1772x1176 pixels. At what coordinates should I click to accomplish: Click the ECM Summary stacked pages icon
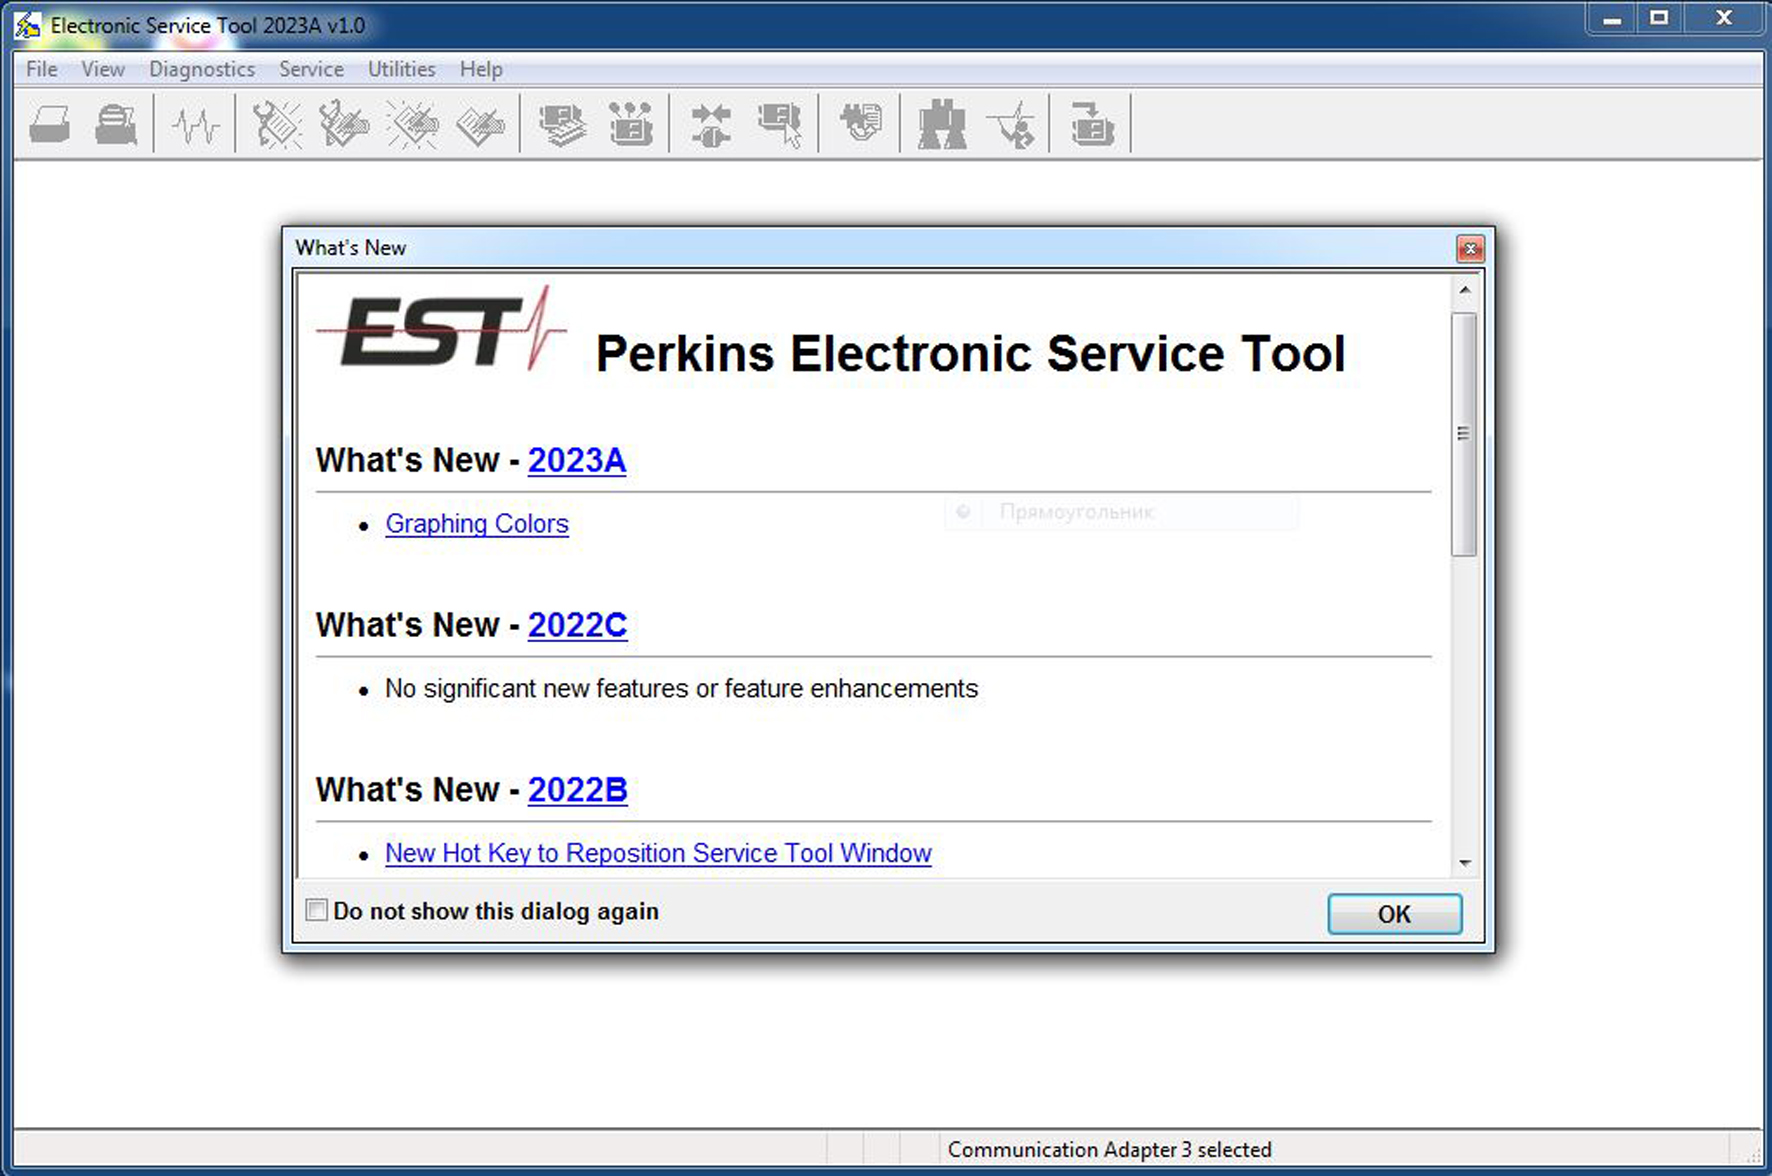(562, 125)
